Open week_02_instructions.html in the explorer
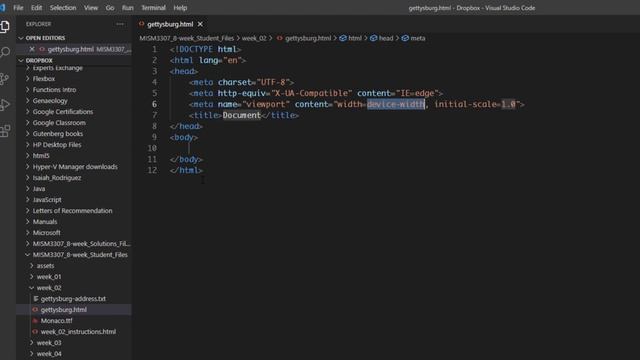 point(78,332)
